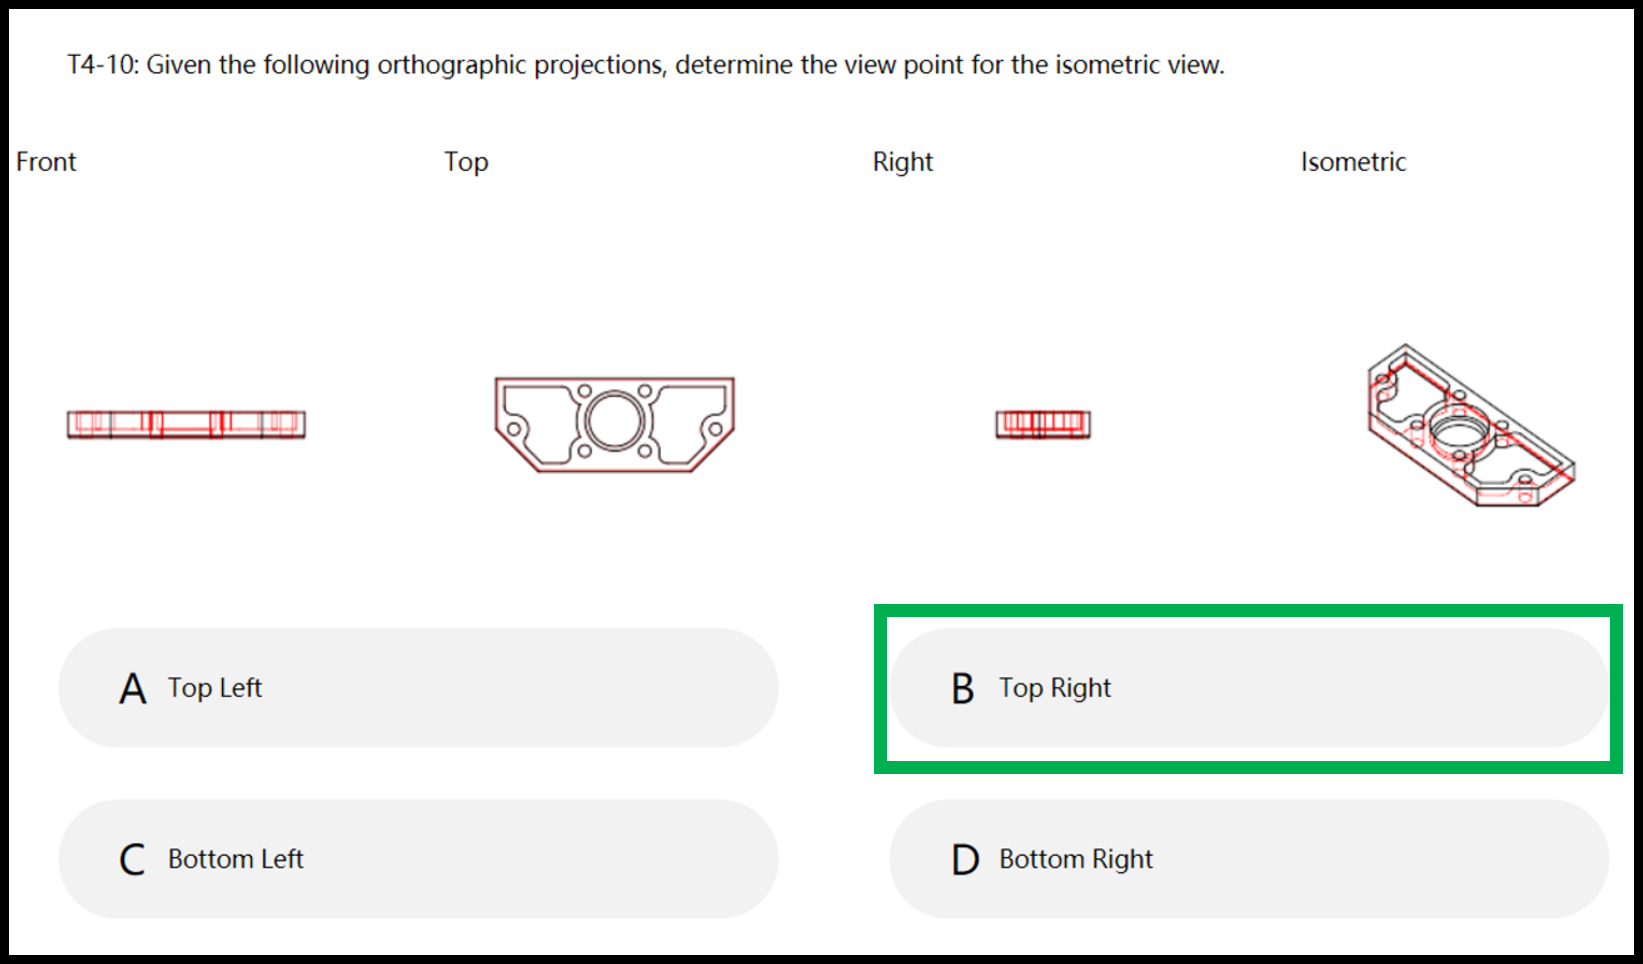Click the "Front" column label
Image resolution: width=1643 pixels, height=964 pixels.
point(46,162)
